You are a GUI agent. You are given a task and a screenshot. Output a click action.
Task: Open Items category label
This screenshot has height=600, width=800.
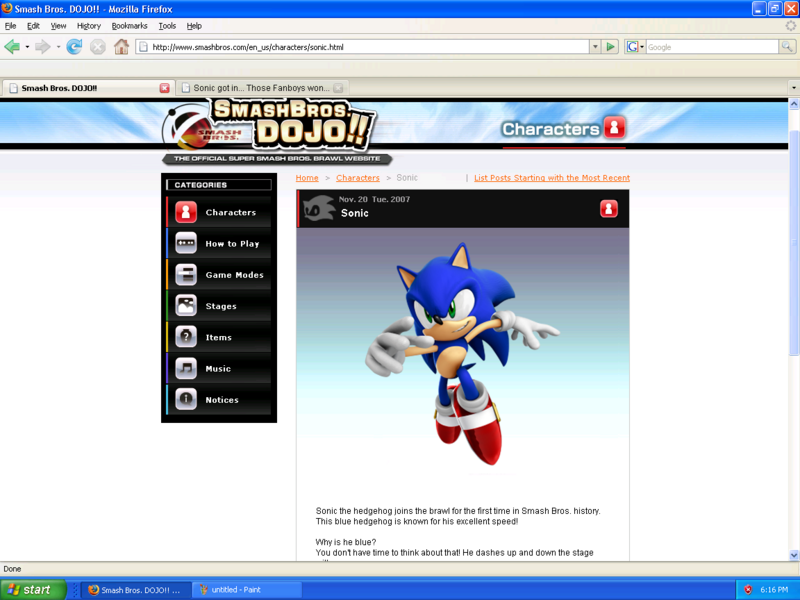[x=218, y=337]
